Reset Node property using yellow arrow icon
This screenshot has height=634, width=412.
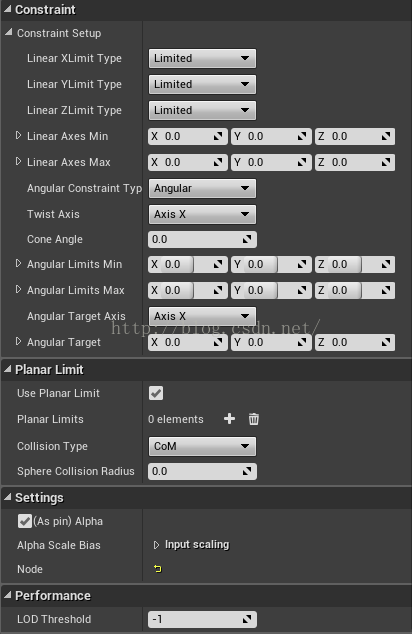(158, 569)
